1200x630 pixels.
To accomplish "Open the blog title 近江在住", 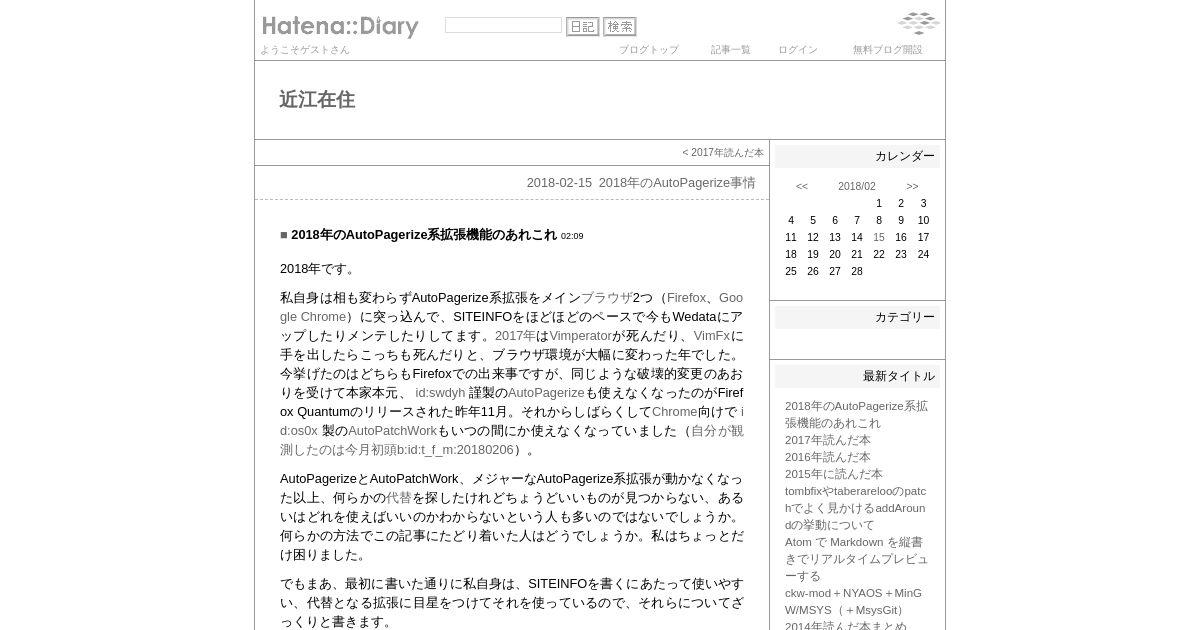I will click(317, 99).
